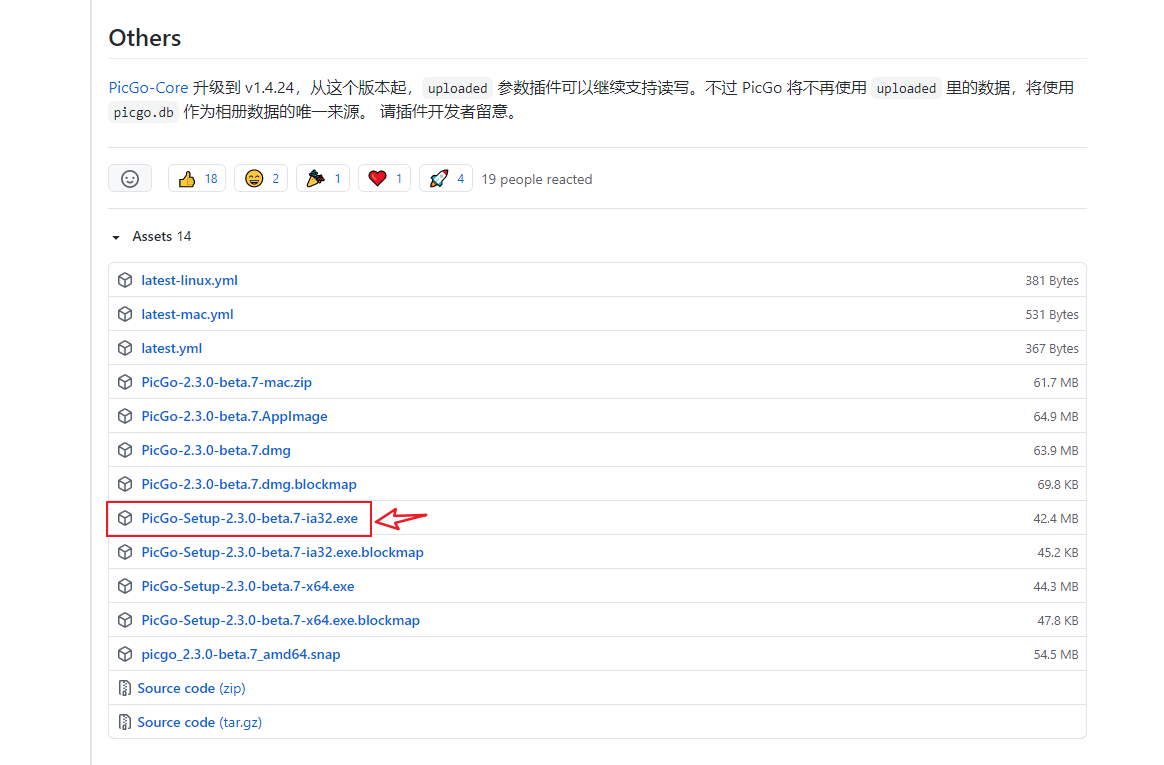Screen dimensions: 1164x765
Task: Click the 44.3 MB file size
Action: [x=1056, y=587]
